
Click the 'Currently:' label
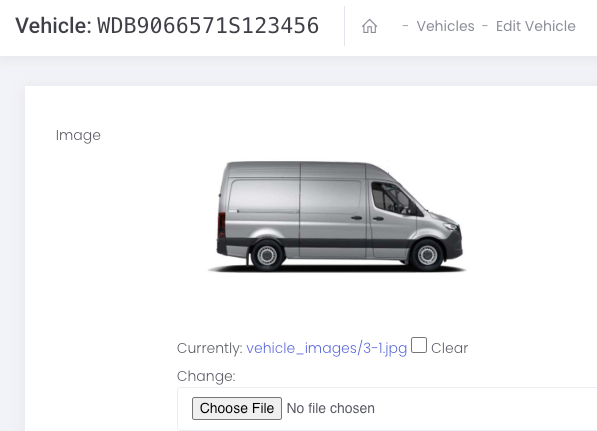pos(210,348)
